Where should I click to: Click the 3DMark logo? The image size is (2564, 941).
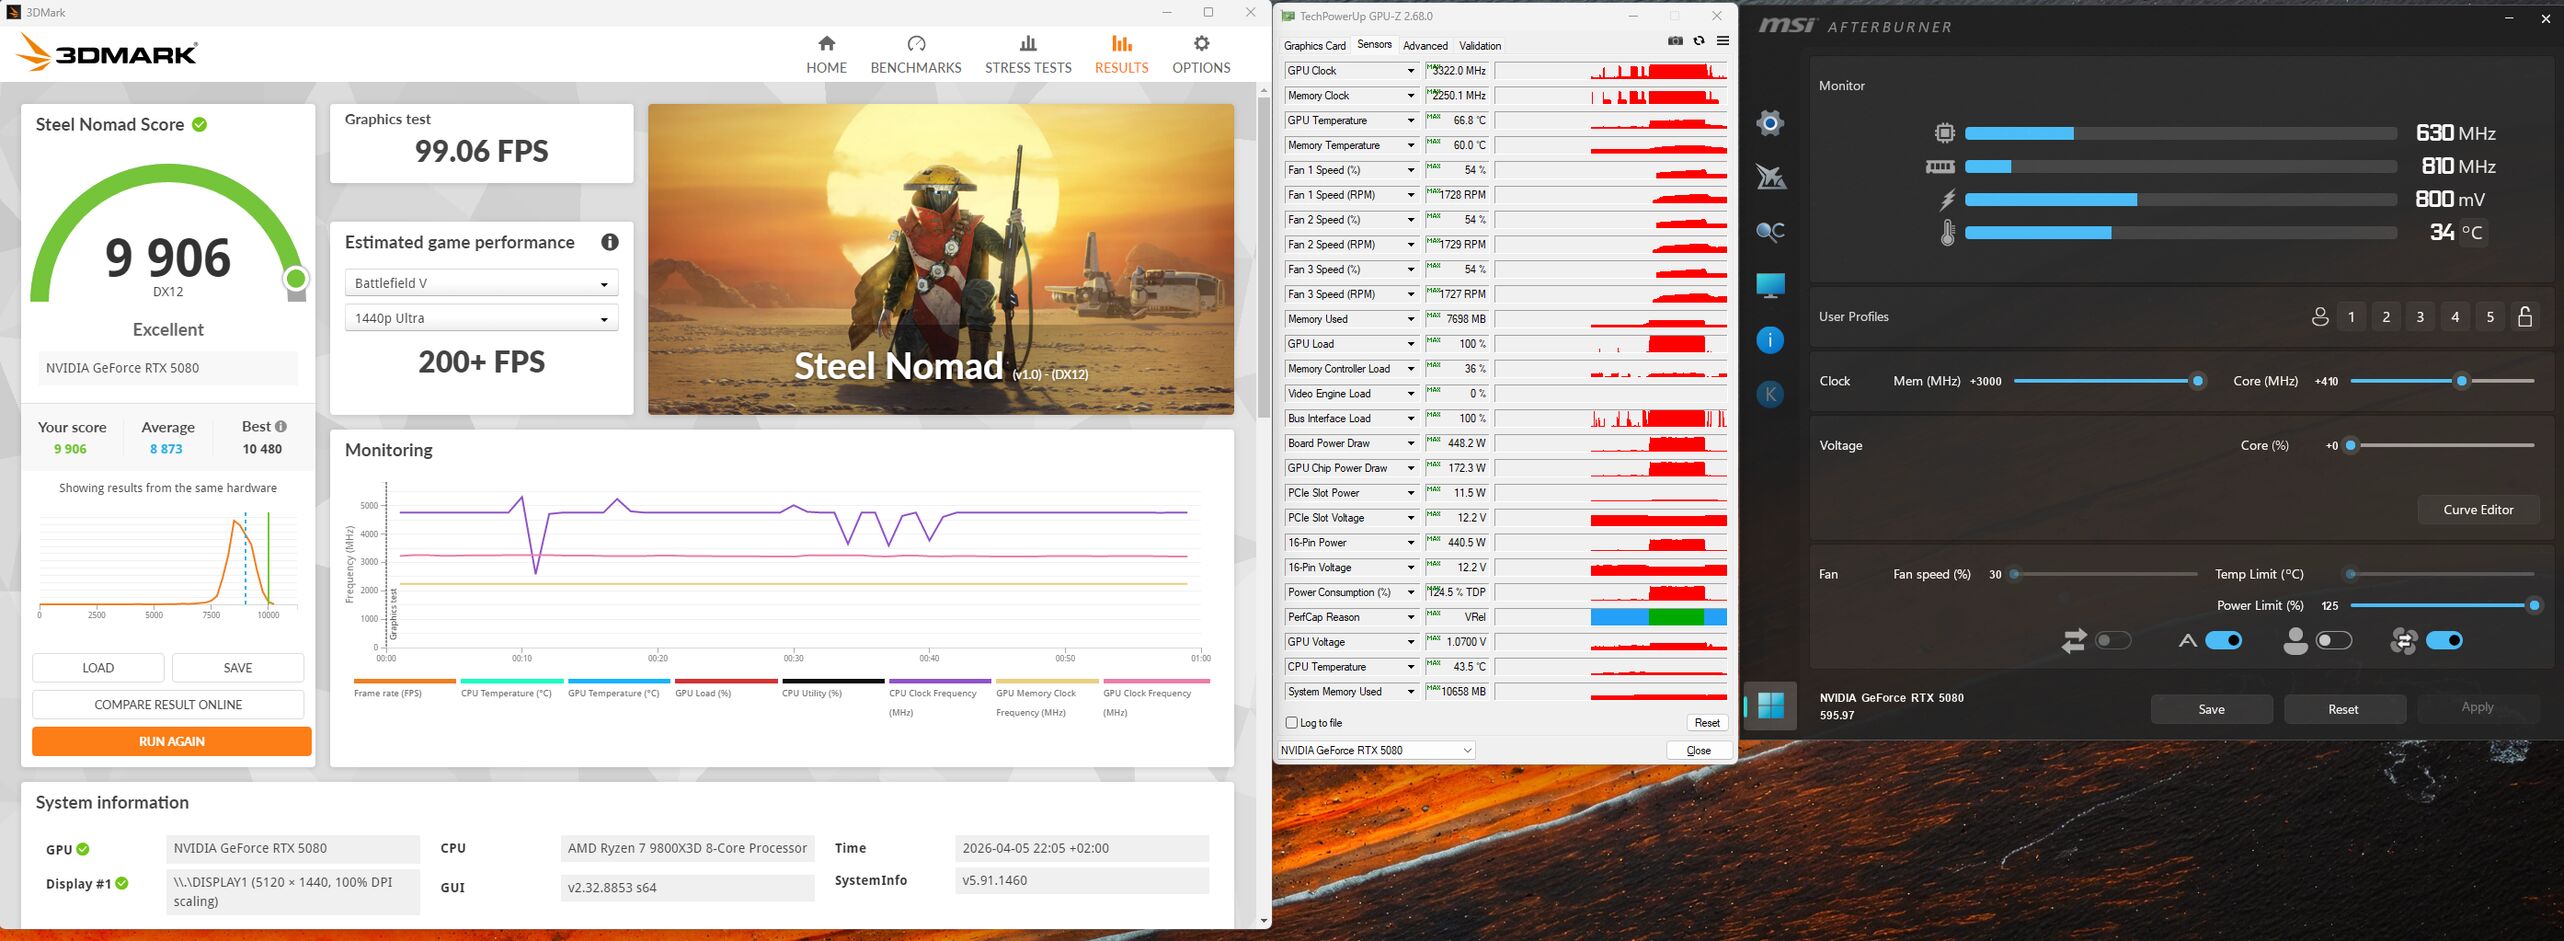click(x=107, y=53)
